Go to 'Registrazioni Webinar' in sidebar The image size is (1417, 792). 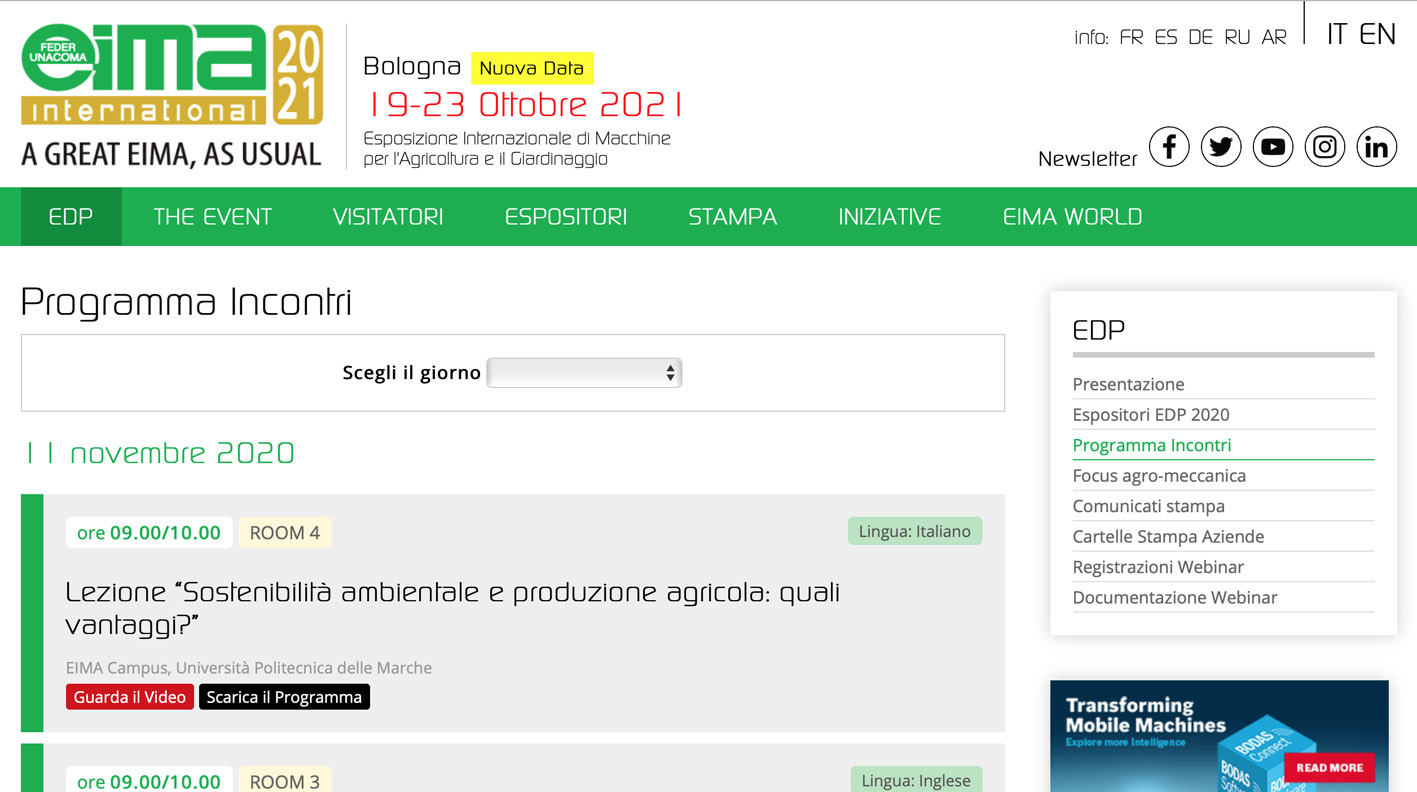[1158, 567]
